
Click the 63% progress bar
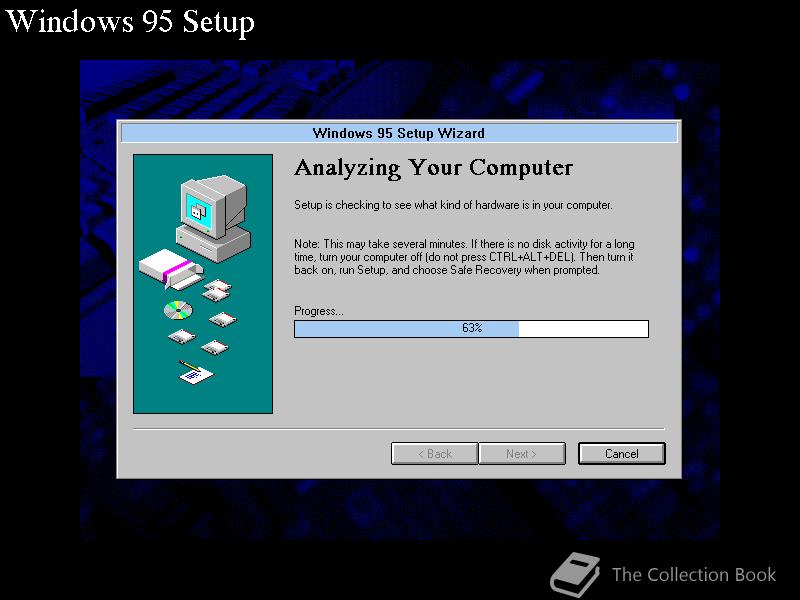click(471, 329)
